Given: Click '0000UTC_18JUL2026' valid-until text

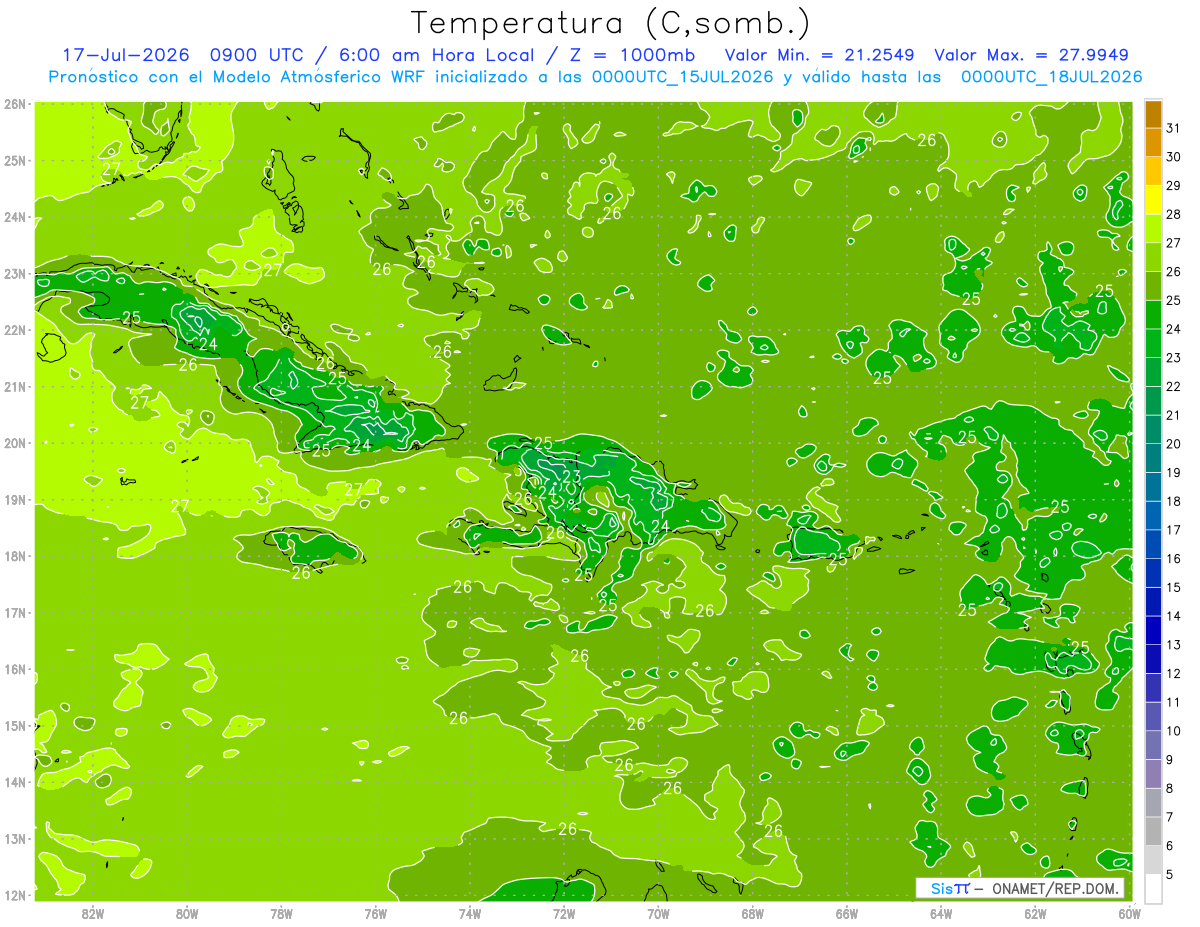Looking at the screenshot, I should [x=1051, y=77].
